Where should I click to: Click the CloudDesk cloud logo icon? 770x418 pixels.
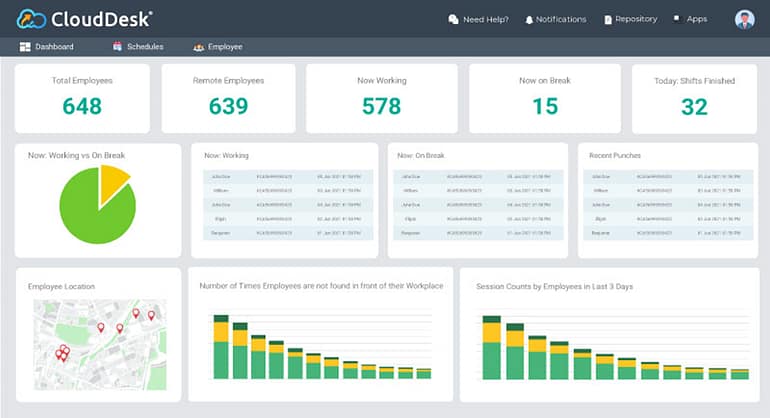30,19
